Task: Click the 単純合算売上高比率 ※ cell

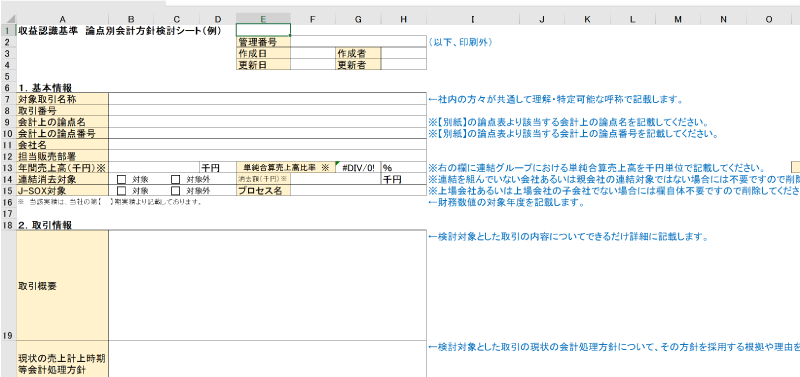Action: pyautogui.click(x=286, y=168)
